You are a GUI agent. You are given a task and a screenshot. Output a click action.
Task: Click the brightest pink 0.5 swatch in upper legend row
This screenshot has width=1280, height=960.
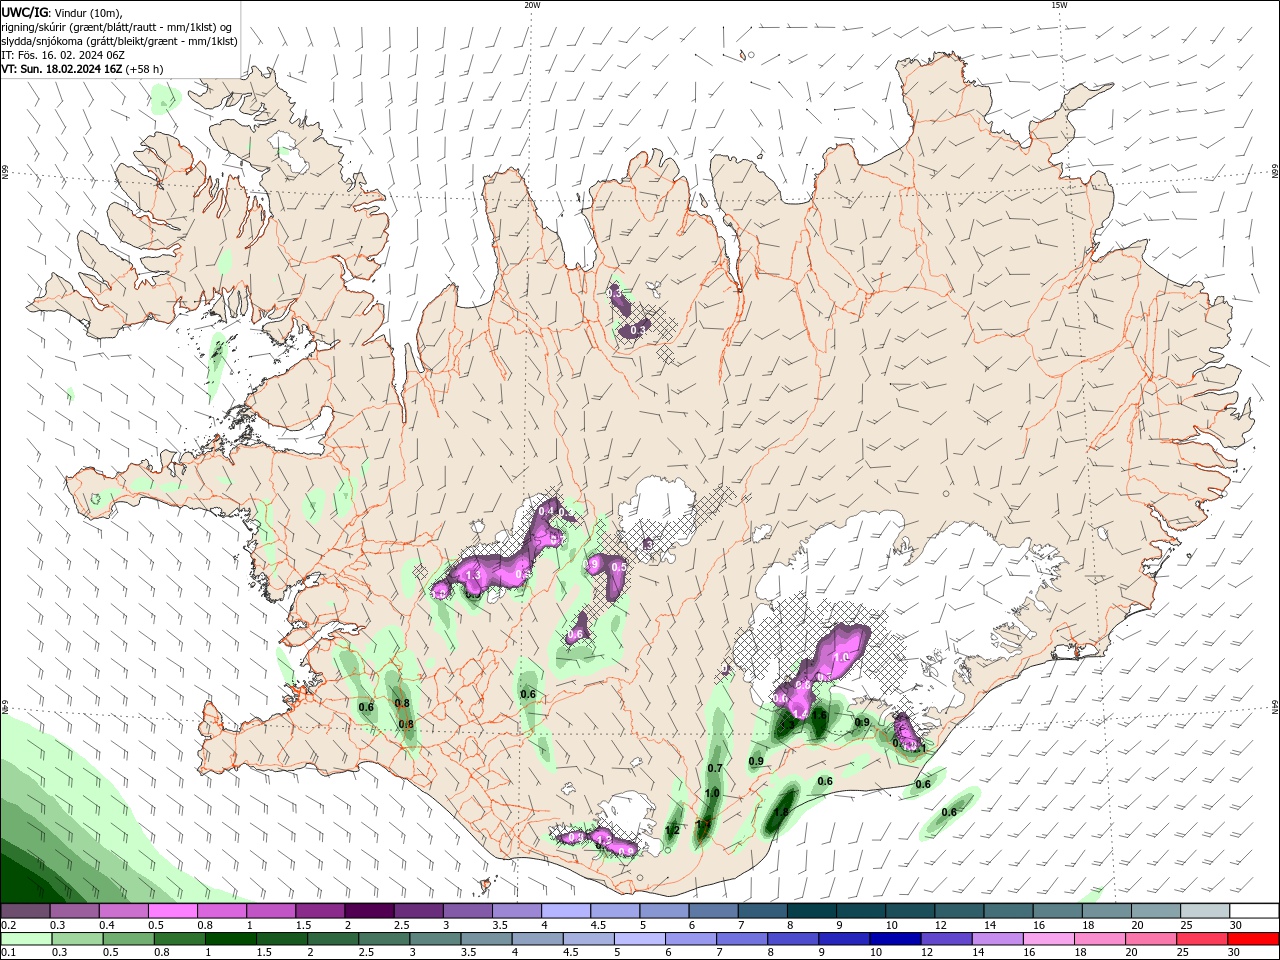click(172, 911)
